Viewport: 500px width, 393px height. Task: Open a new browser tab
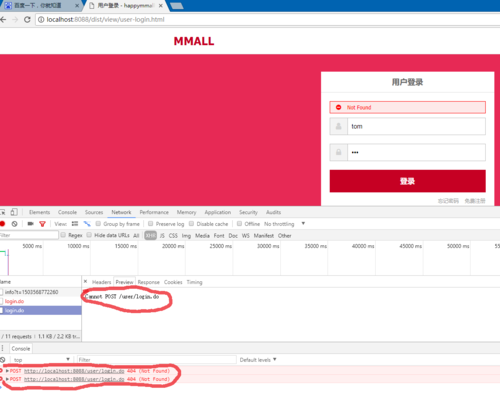pos(176,6)
